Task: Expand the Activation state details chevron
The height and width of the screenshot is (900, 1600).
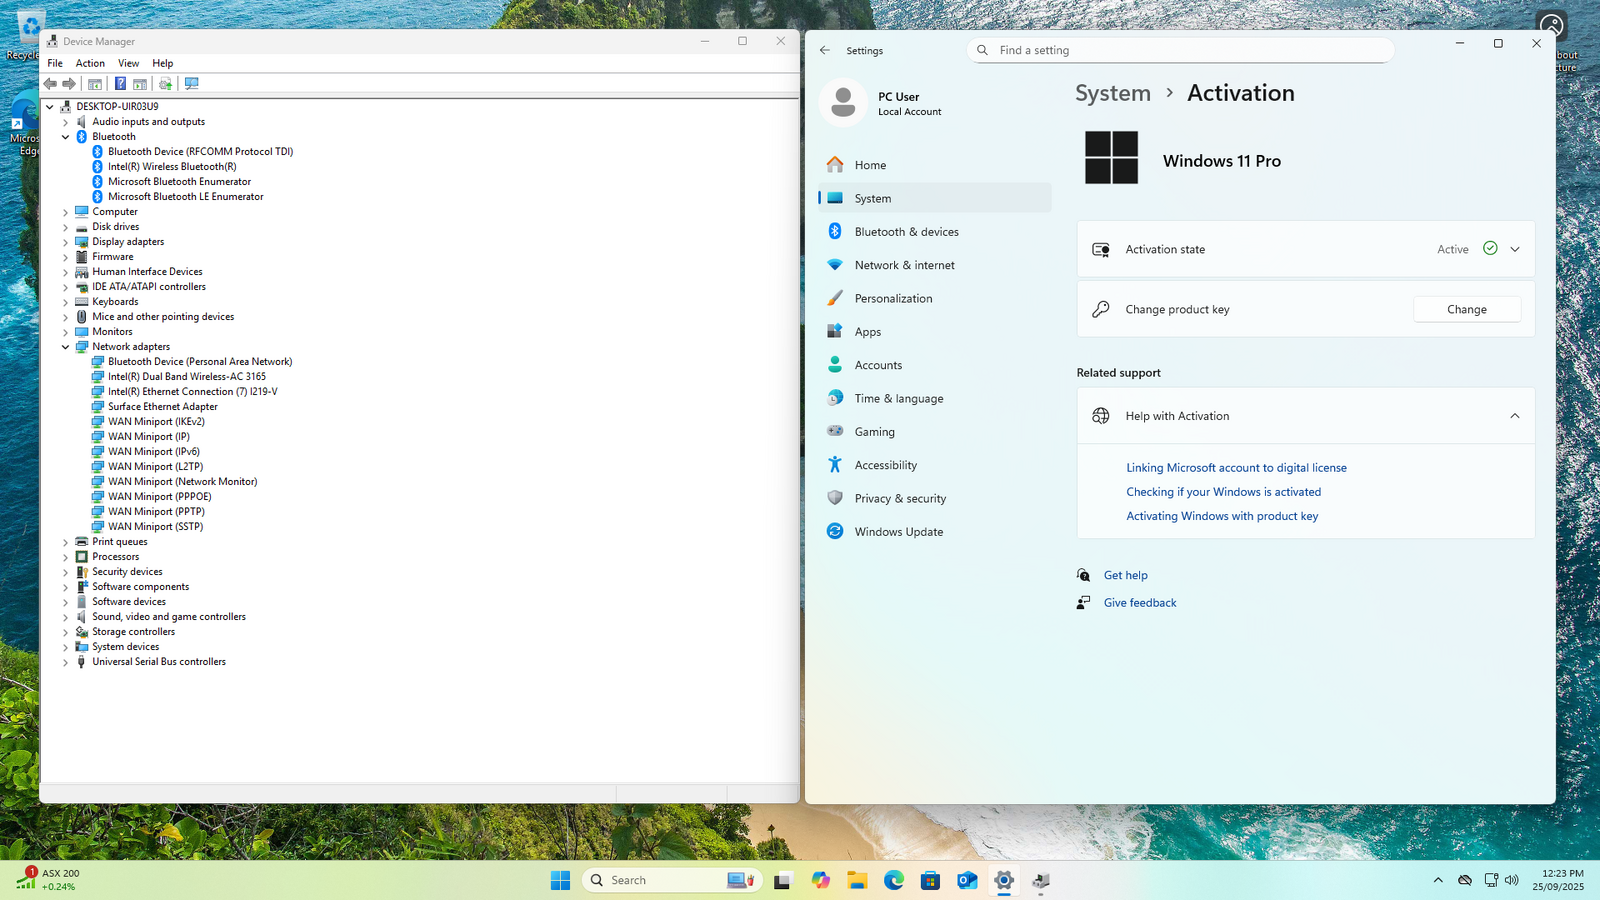Action: coord(1515,250)
